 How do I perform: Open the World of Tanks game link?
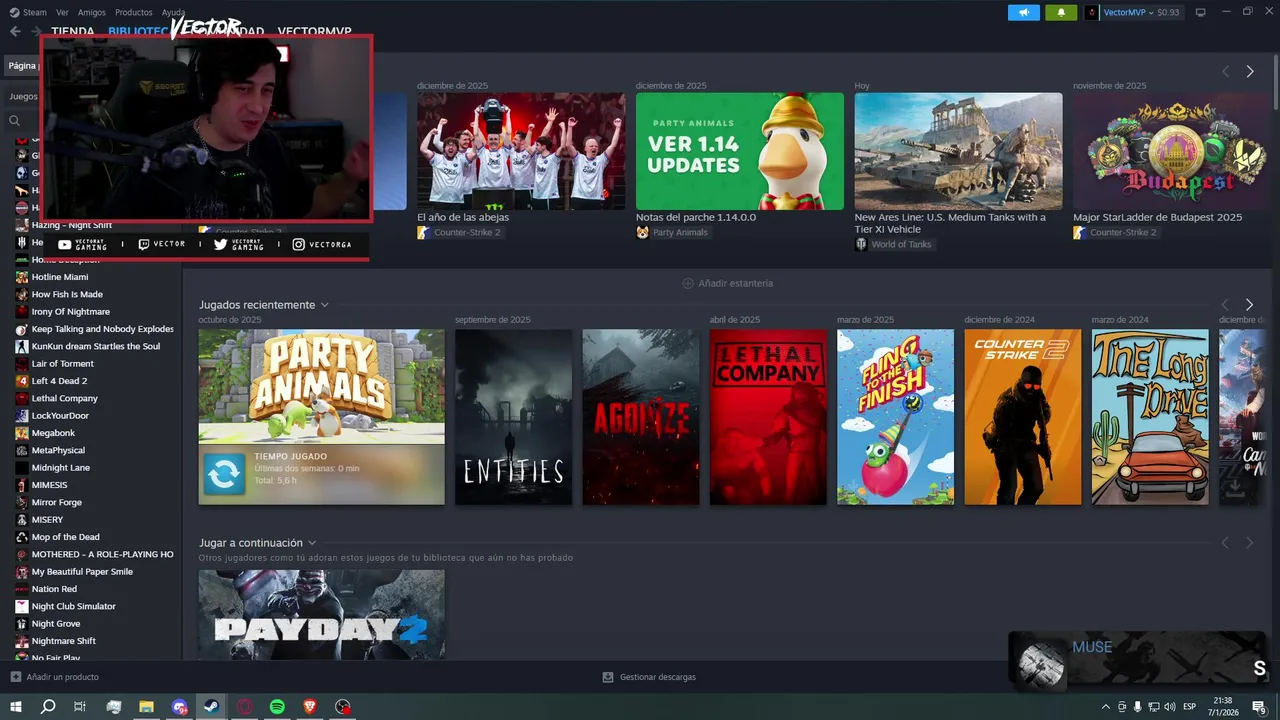(893, 244)
